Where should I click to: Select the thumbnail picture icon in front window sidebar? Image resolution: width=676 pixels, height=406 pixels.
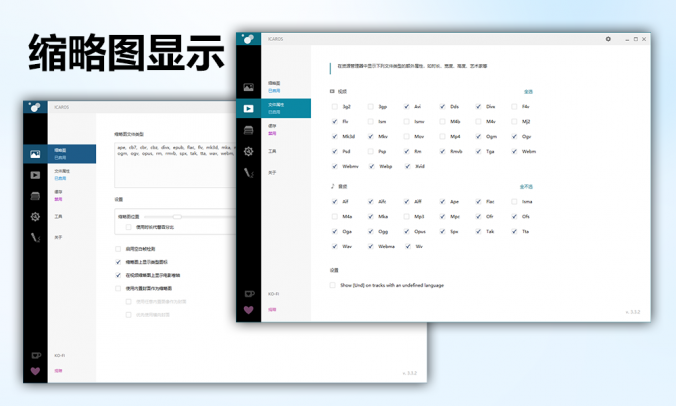pyautogui.click(x=248, y=87)
